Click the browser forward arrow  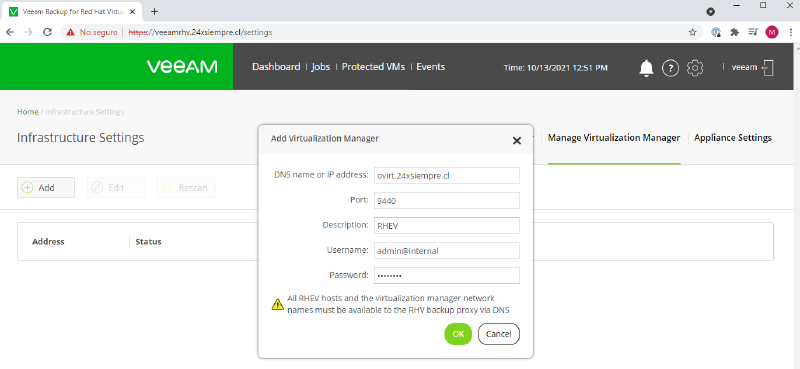click(x=29, y=32)
